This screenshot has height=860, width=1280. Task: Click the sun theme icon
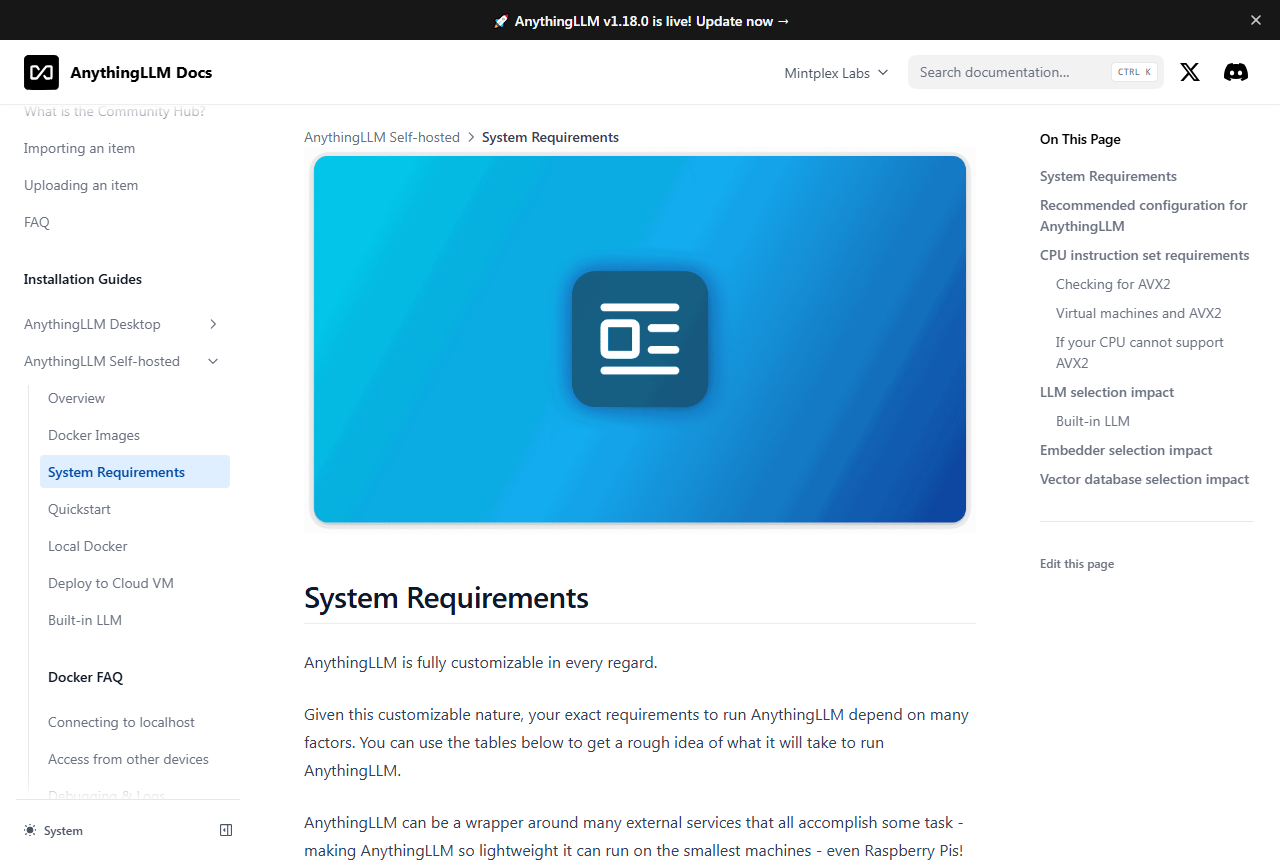tap(30, 831)
